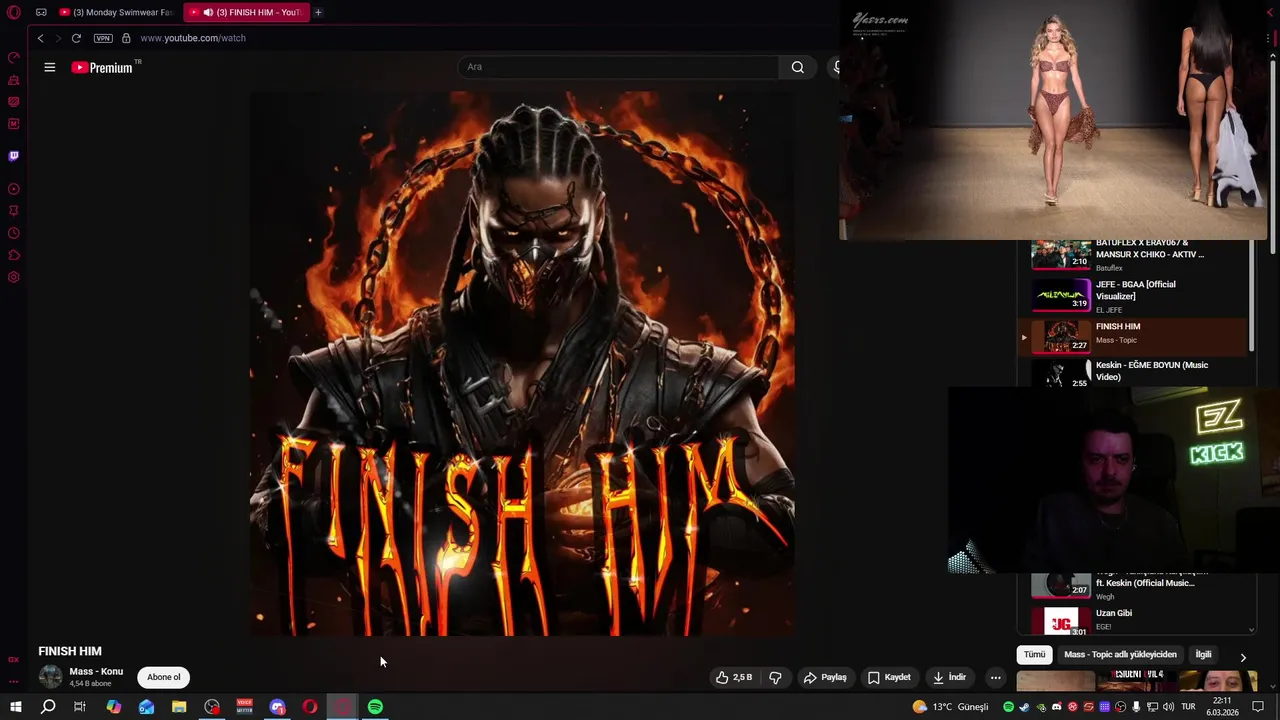Open sidebar three-dots setup menu
Screen dimensions: 1280x720
tap(14, 681)
